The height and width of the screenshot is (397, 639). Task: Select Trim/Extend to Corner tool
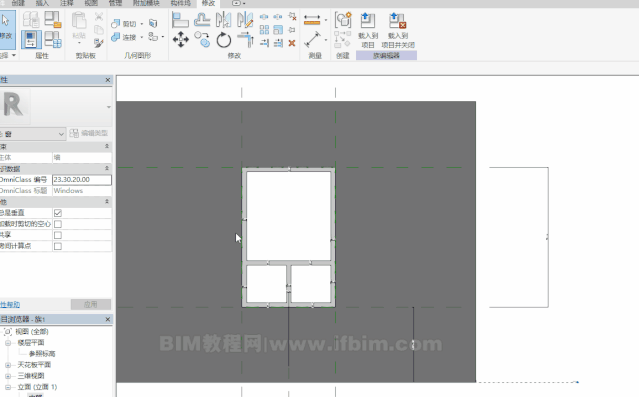245,40
